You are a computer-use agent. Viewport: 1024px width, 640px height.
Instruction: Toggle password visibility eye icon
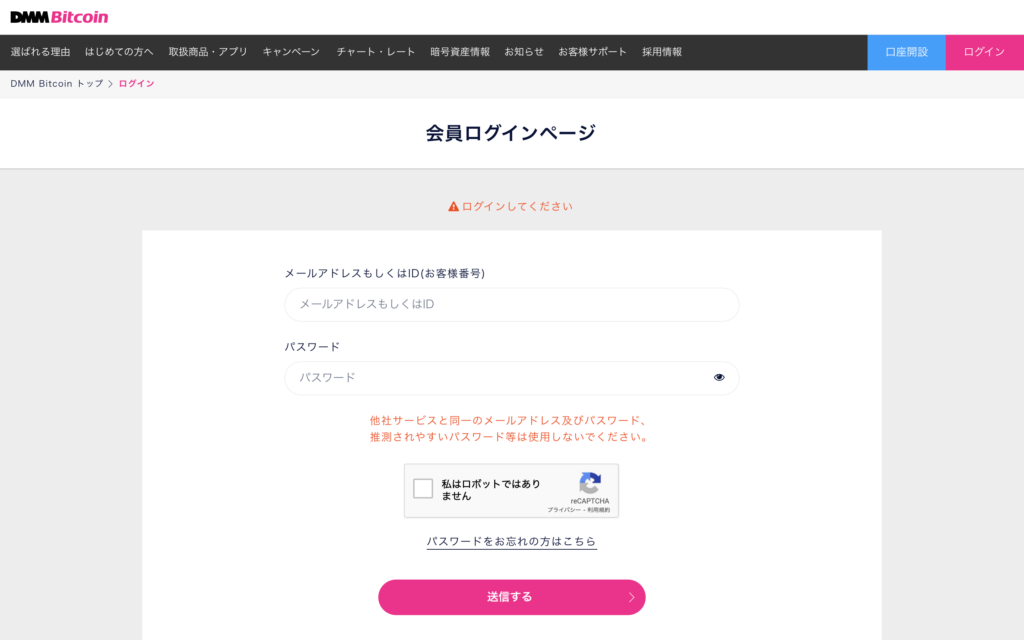tap(719, 377)
